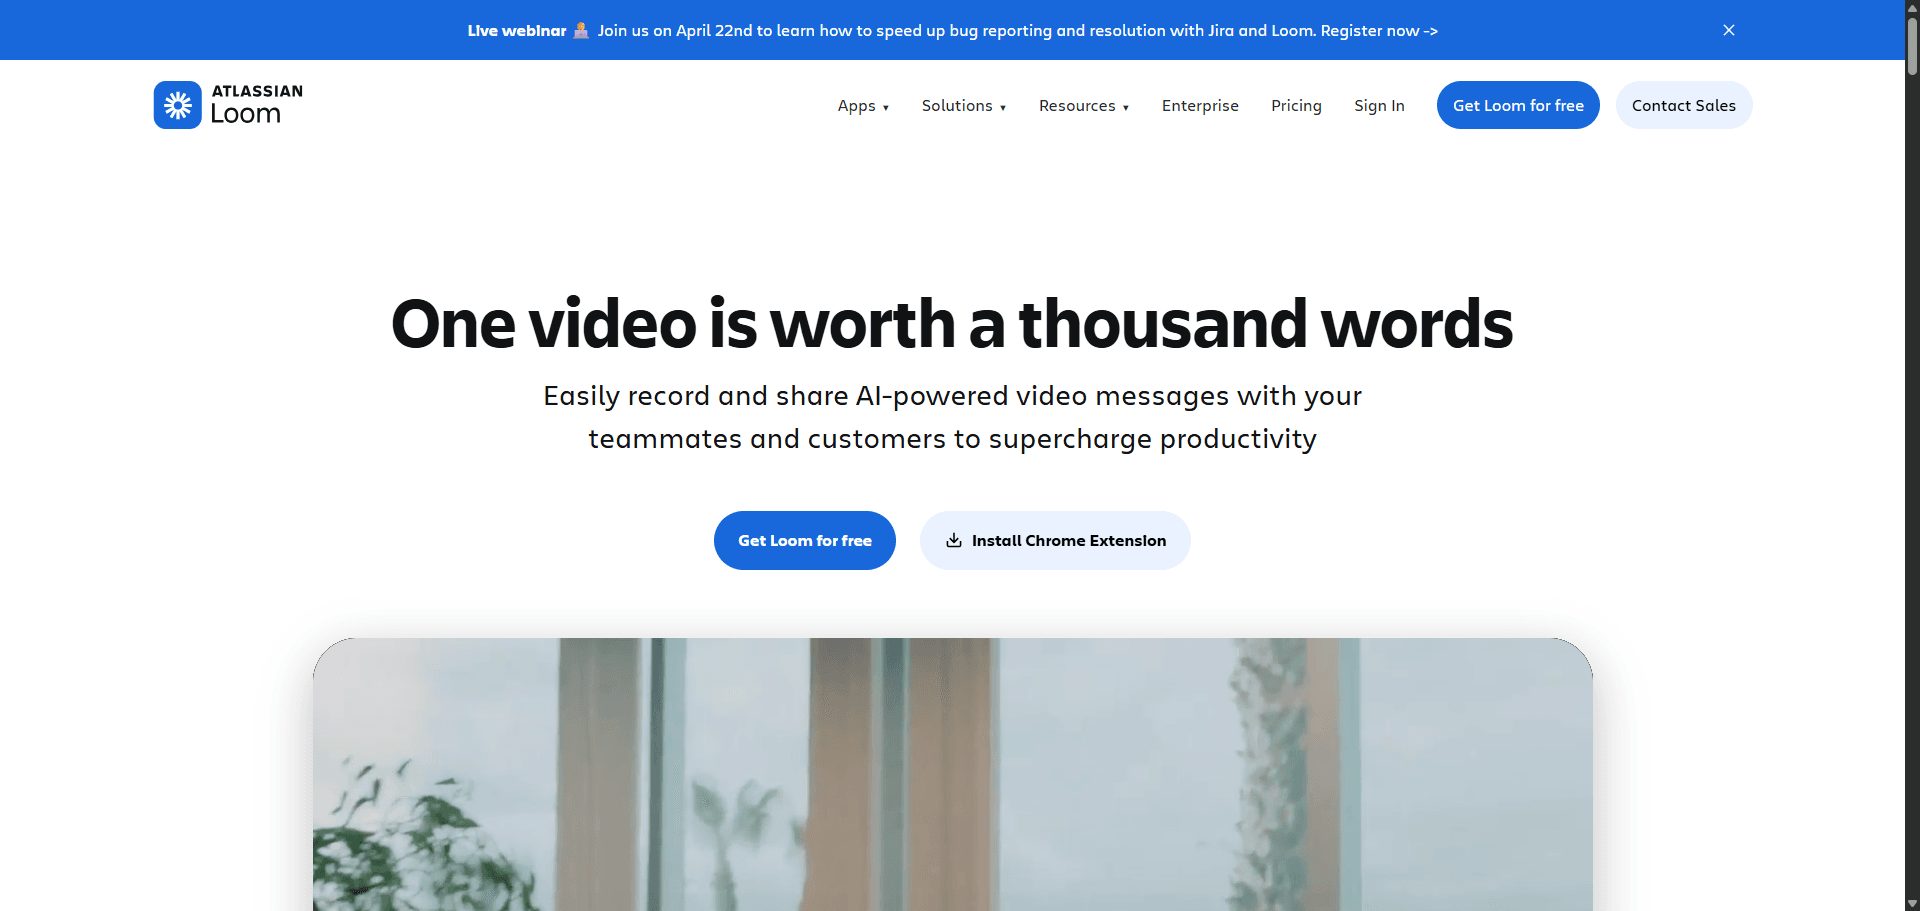The width and height of the screenshot is (1920, 911).
Task: Click the download icon beside Install Chrome Extension
Action: [954, 541]
